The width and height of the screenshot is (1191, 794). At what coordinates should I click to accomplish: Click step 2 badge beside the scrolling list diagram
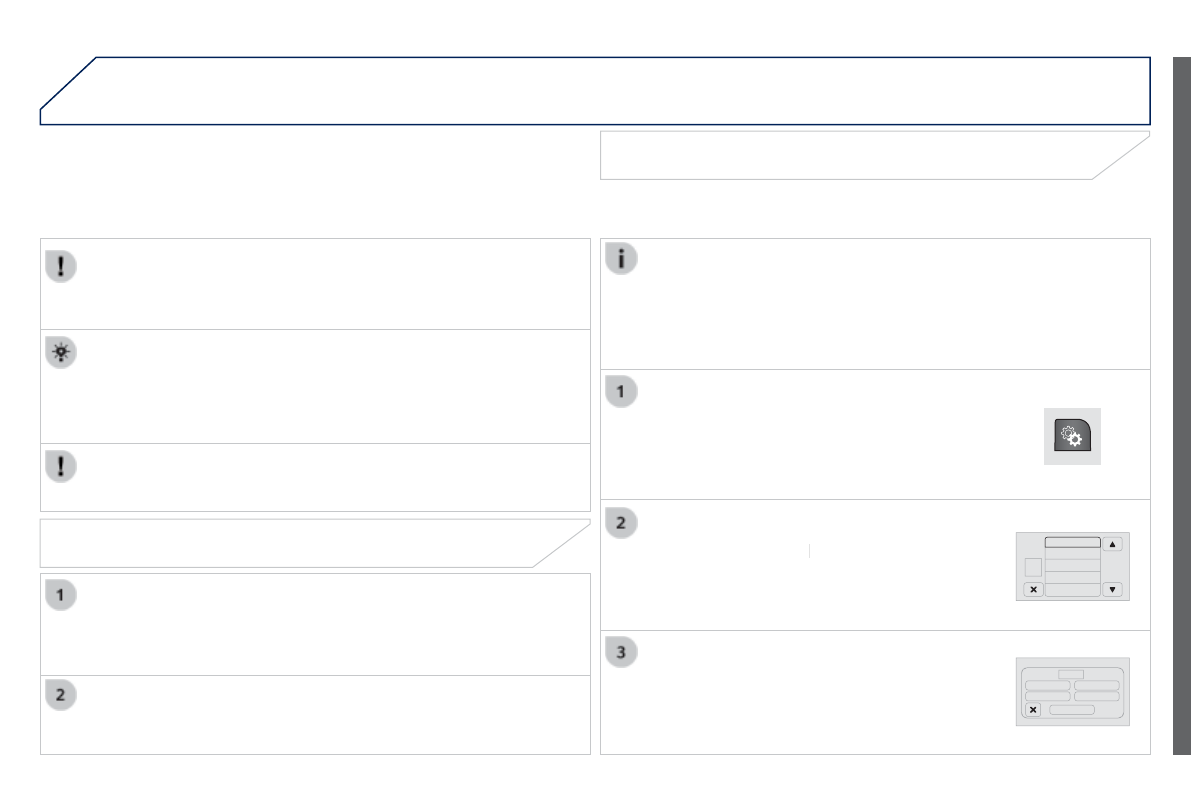[621, 522]
